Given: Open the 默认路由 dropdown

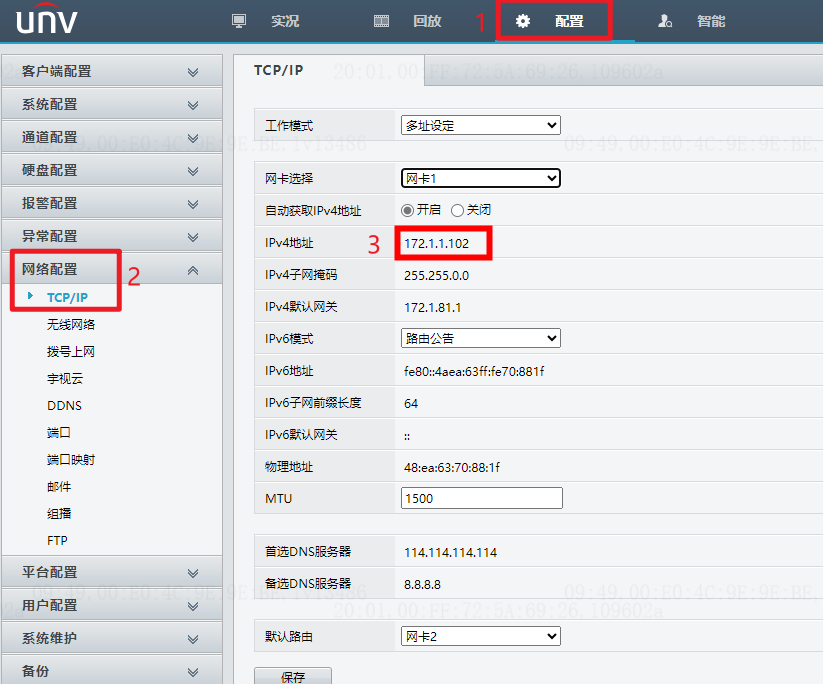Looking at the screenshot, I should point(480,635).
